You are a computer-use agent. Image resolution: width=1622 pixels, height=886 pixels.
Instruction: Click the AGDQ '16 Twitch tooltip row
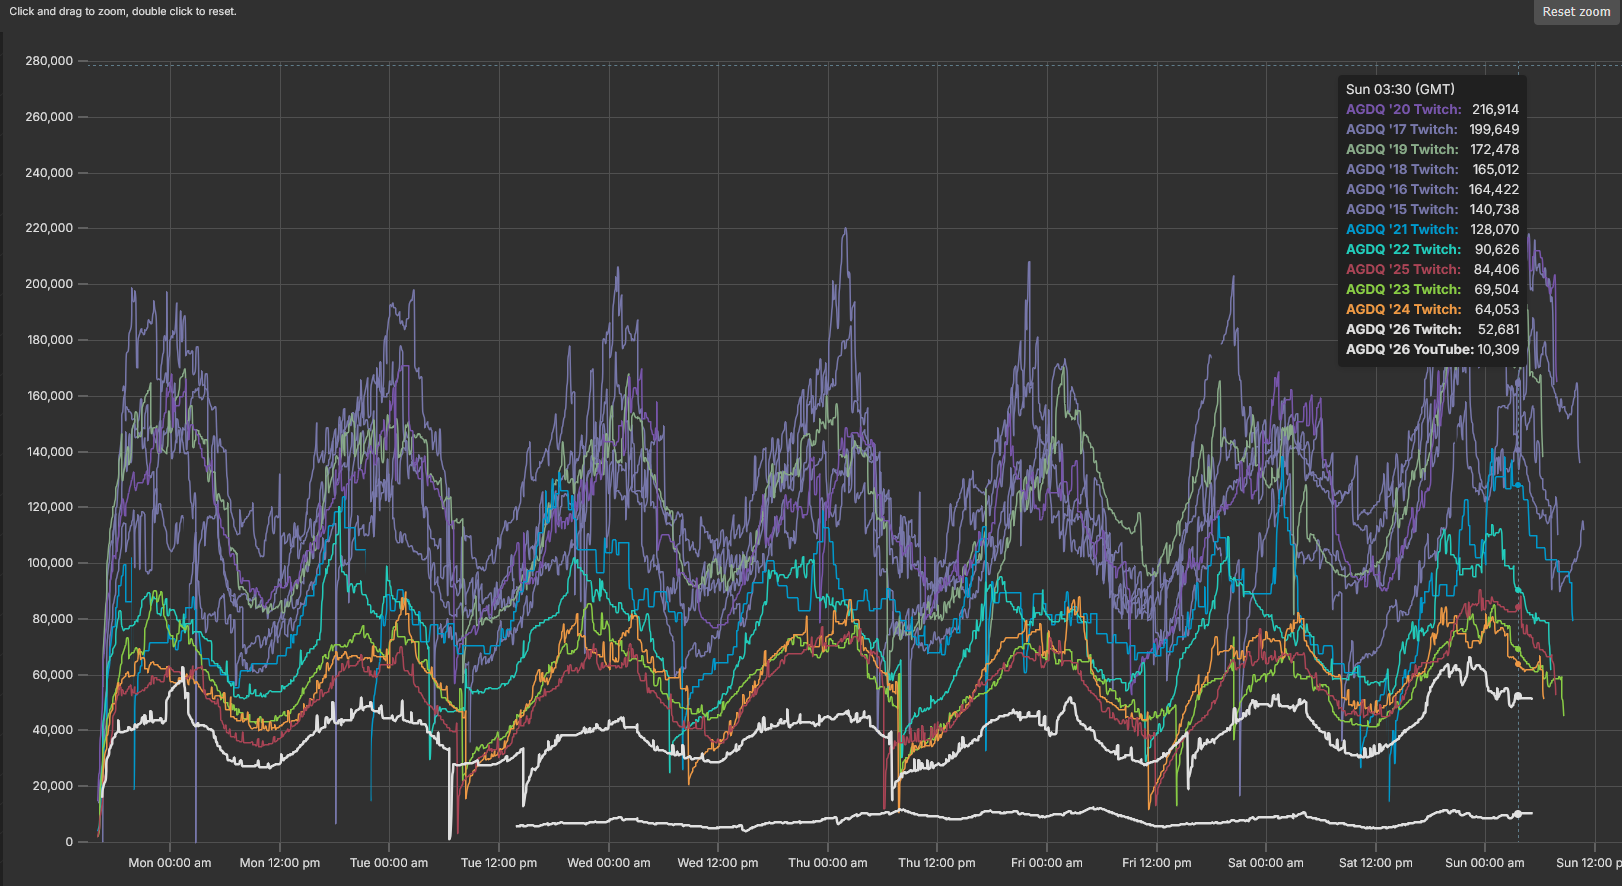point(1432,189)
